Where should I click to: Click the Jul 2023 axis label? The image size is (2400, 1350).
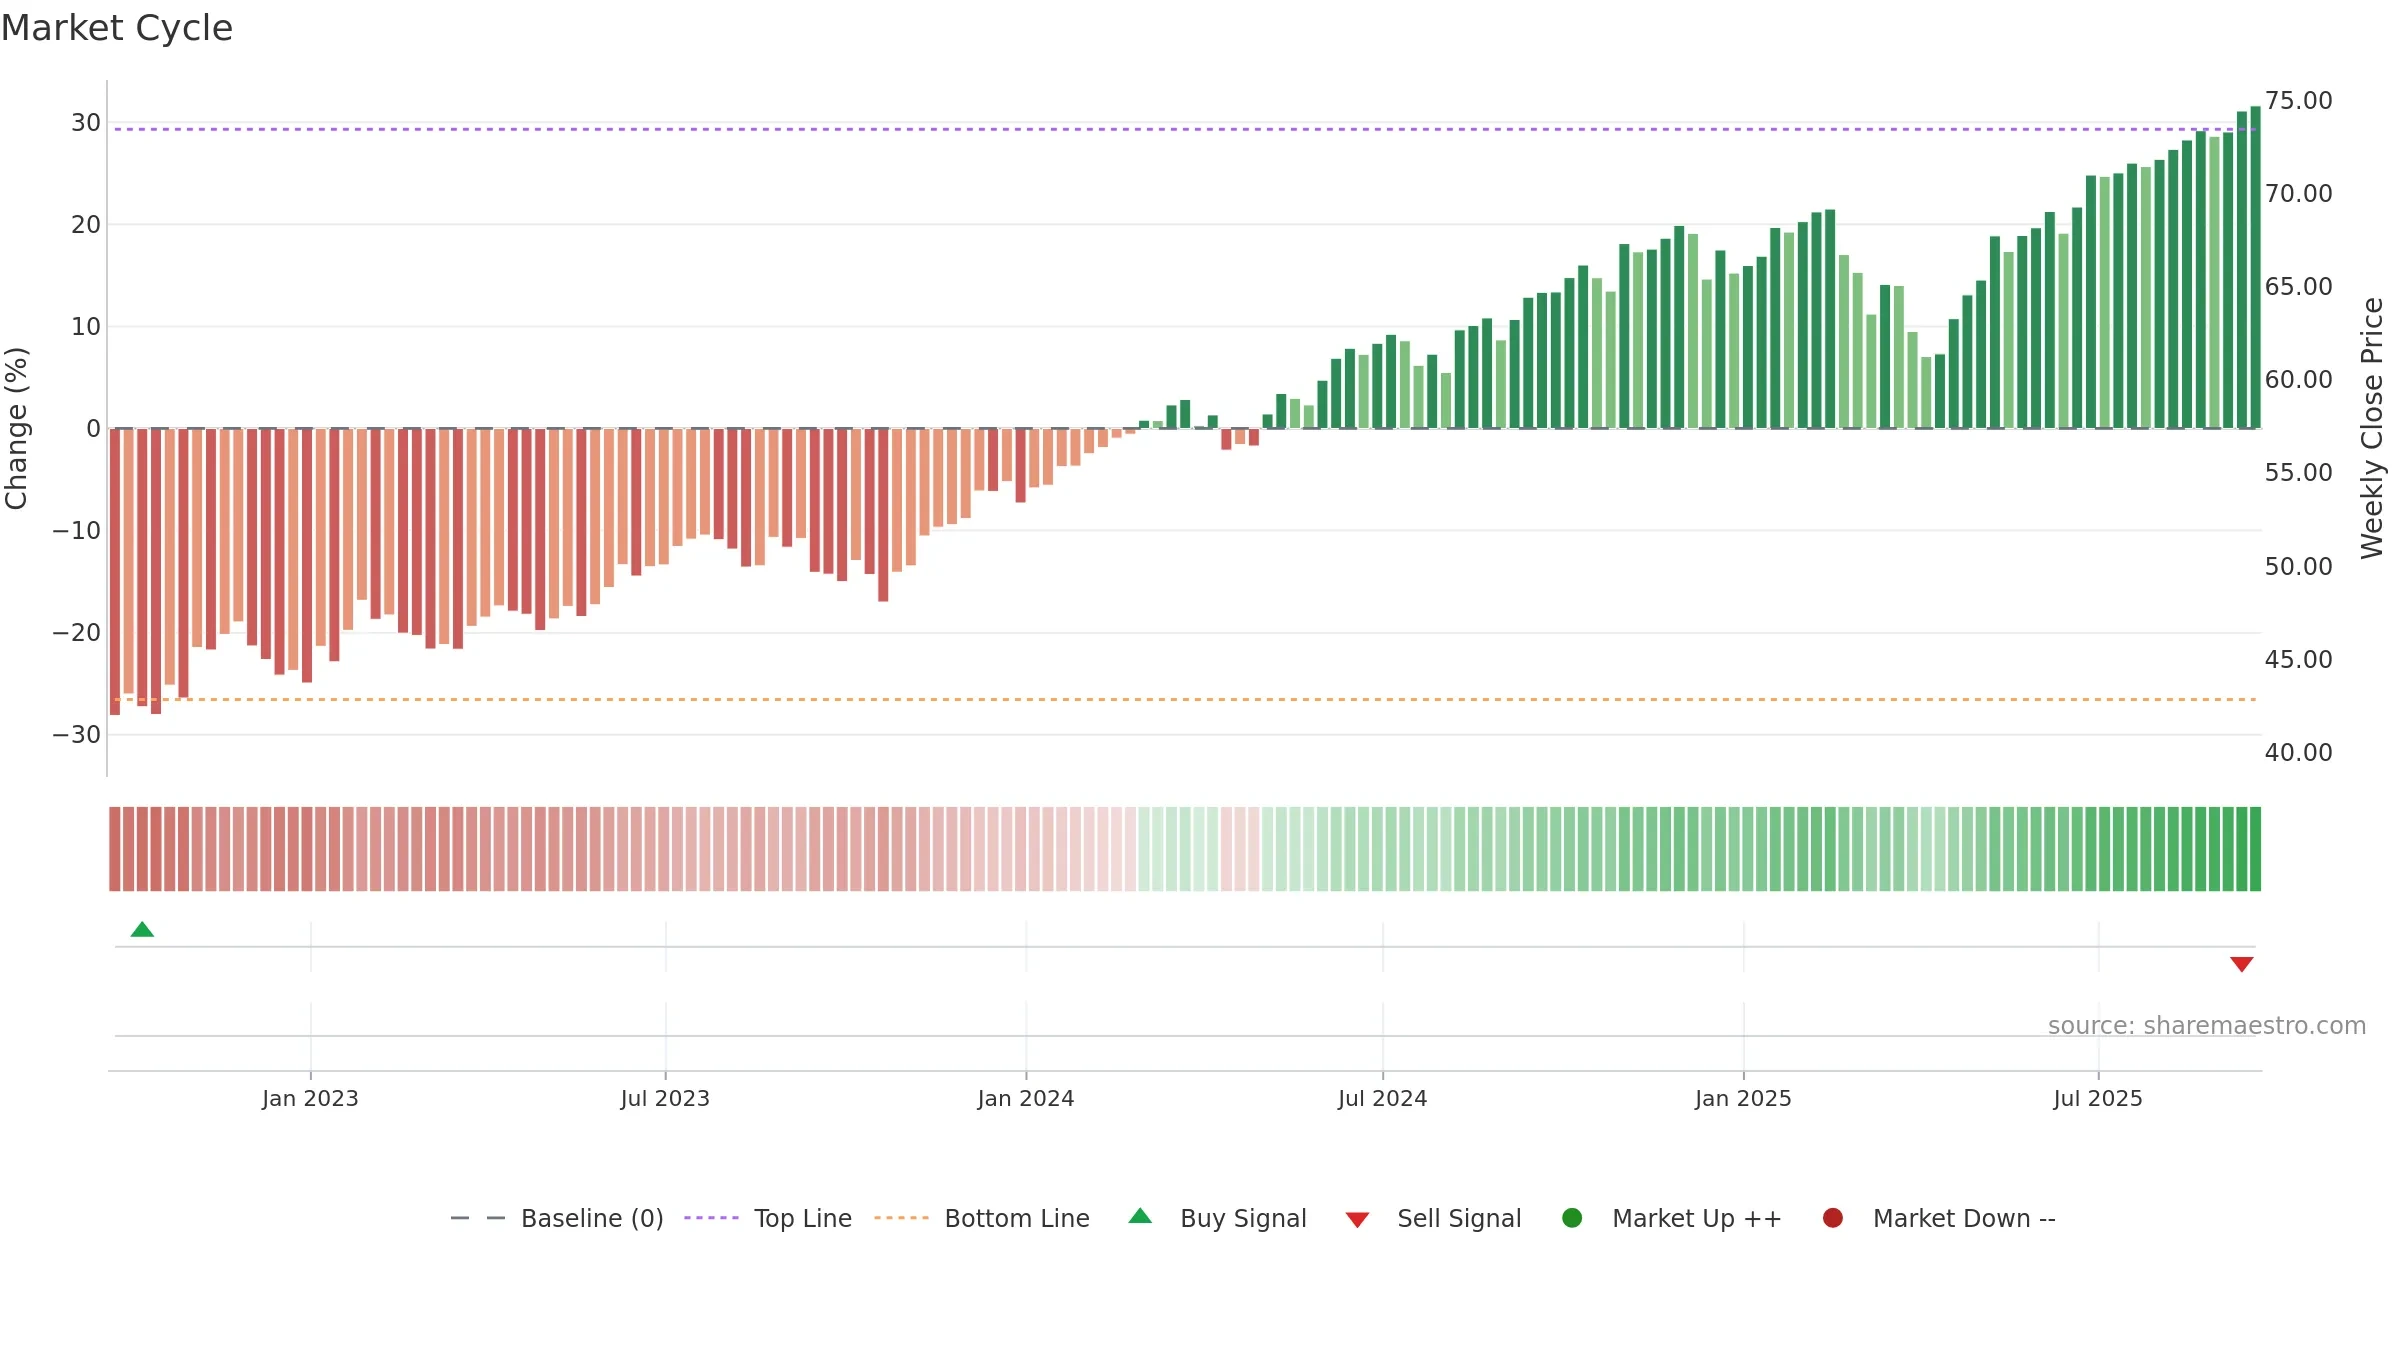[x=665, y=1098]
